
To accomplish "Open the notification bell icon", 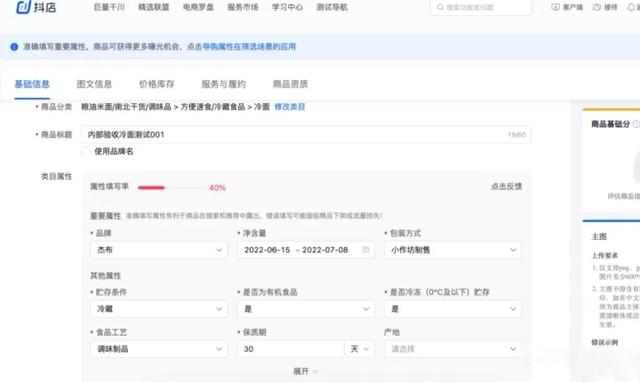I will (631, 7).
